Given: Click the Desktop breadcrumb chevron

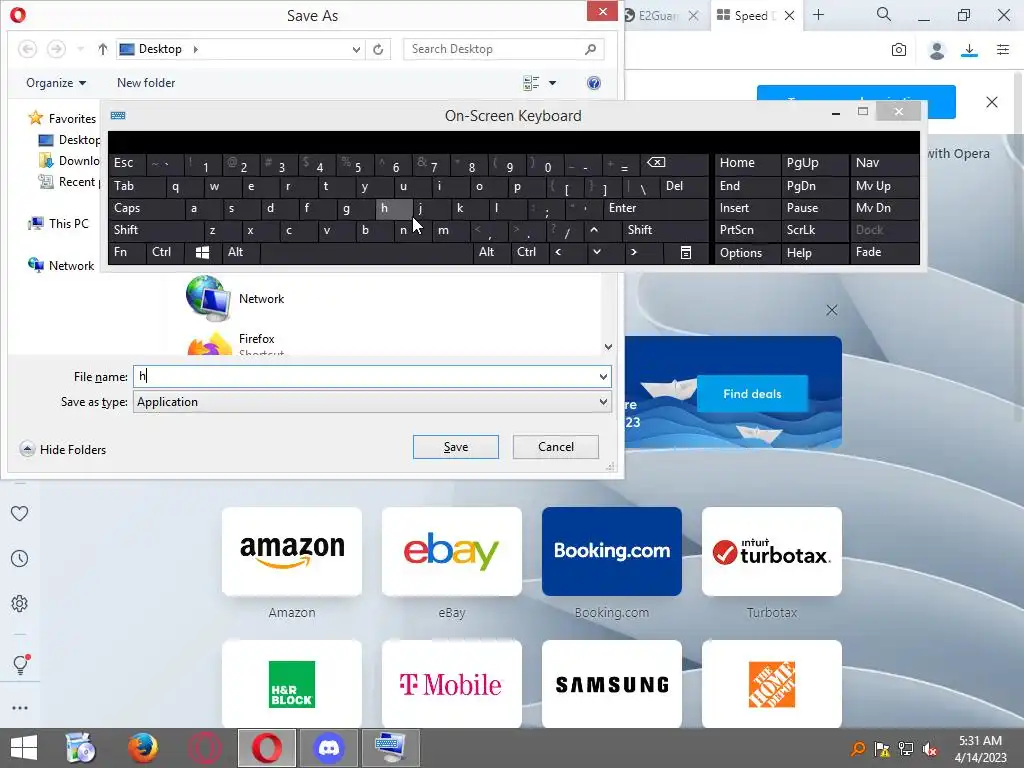Looking at the screenshot, I should tap(195, 49).
